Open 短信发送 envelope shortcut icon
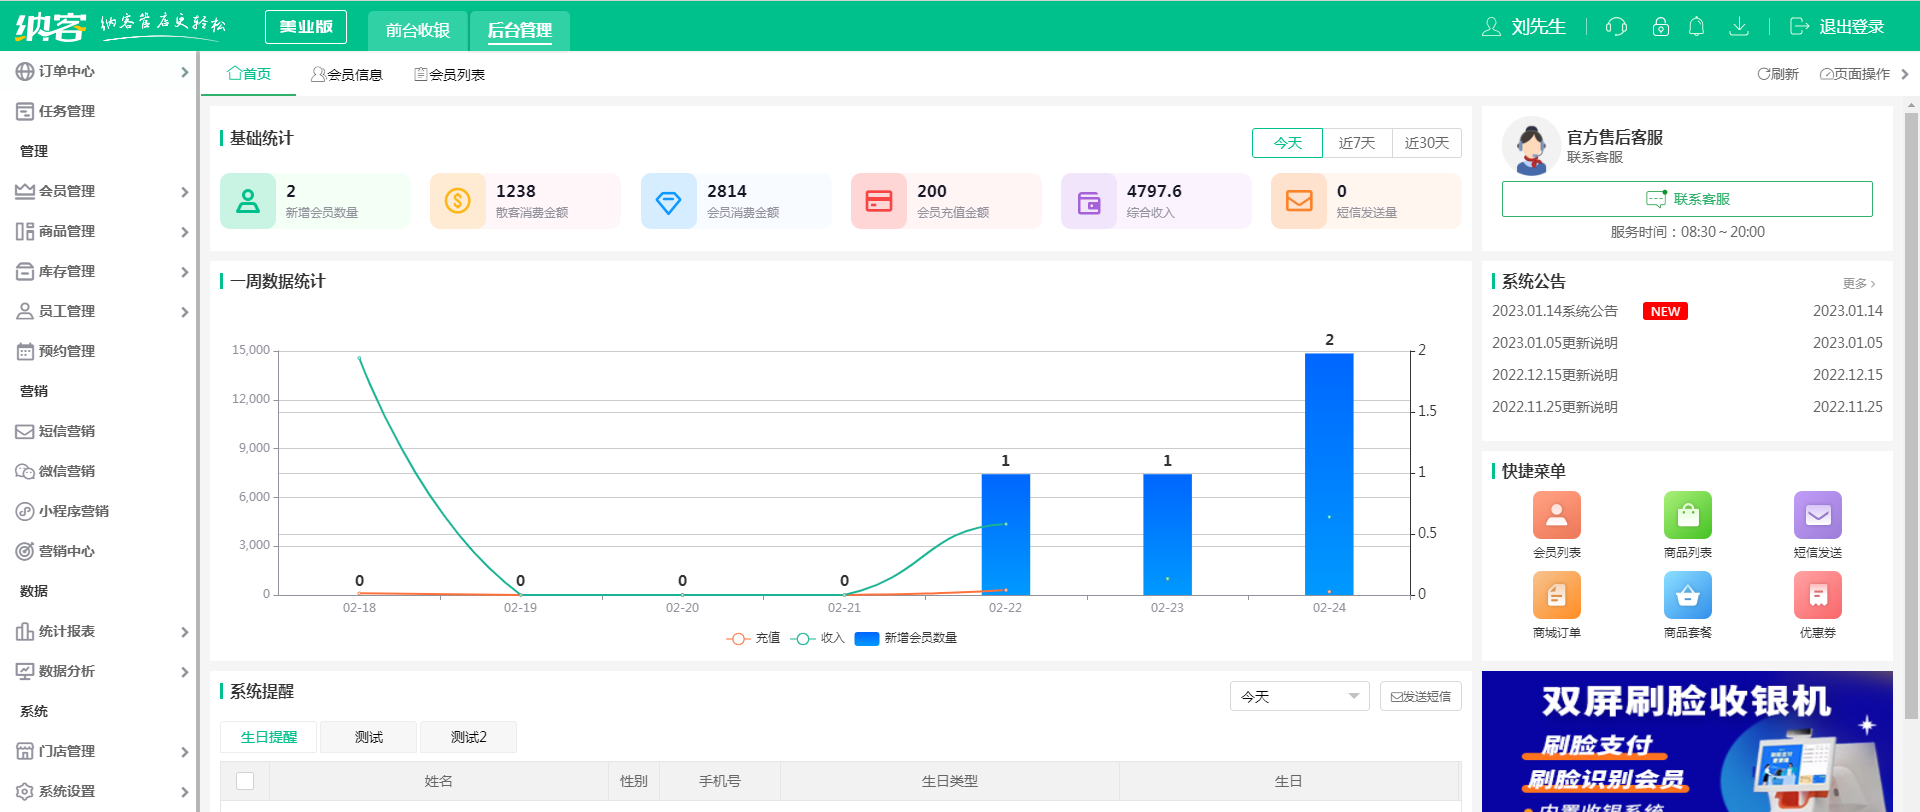1920x812 pixels. coord(1817,516)
